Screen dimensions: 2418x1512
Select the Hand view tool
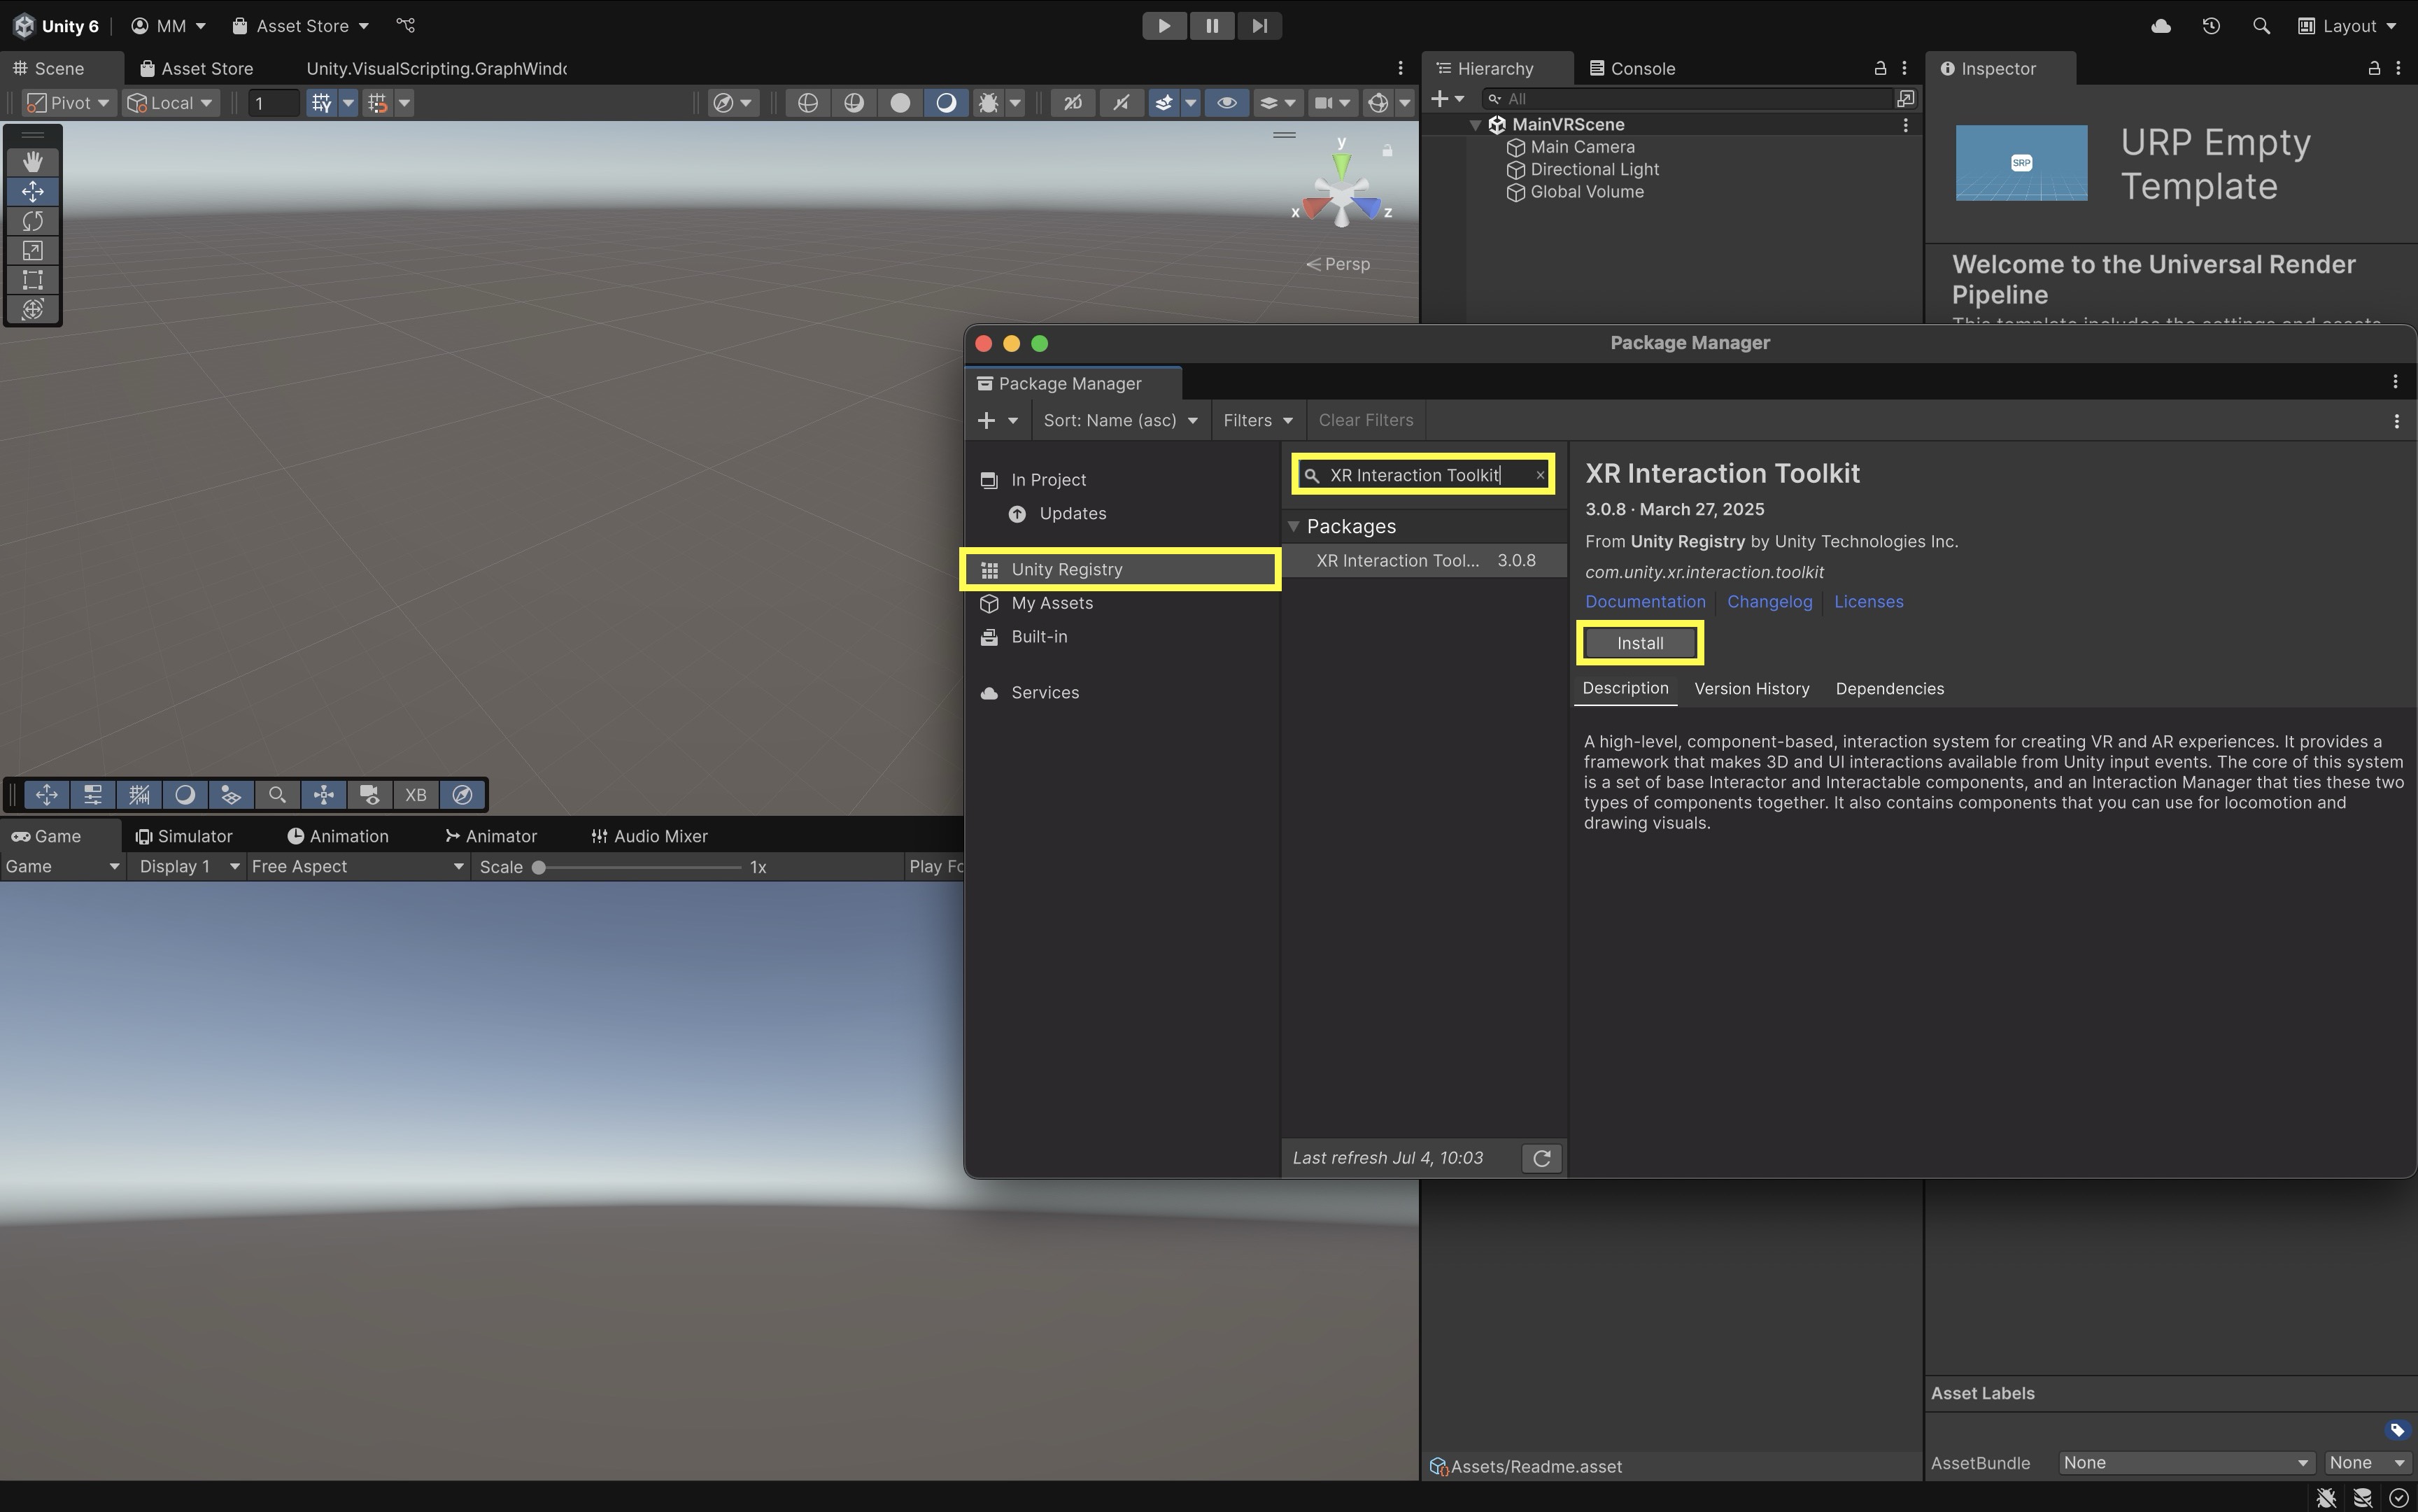[x=32, y=161]
